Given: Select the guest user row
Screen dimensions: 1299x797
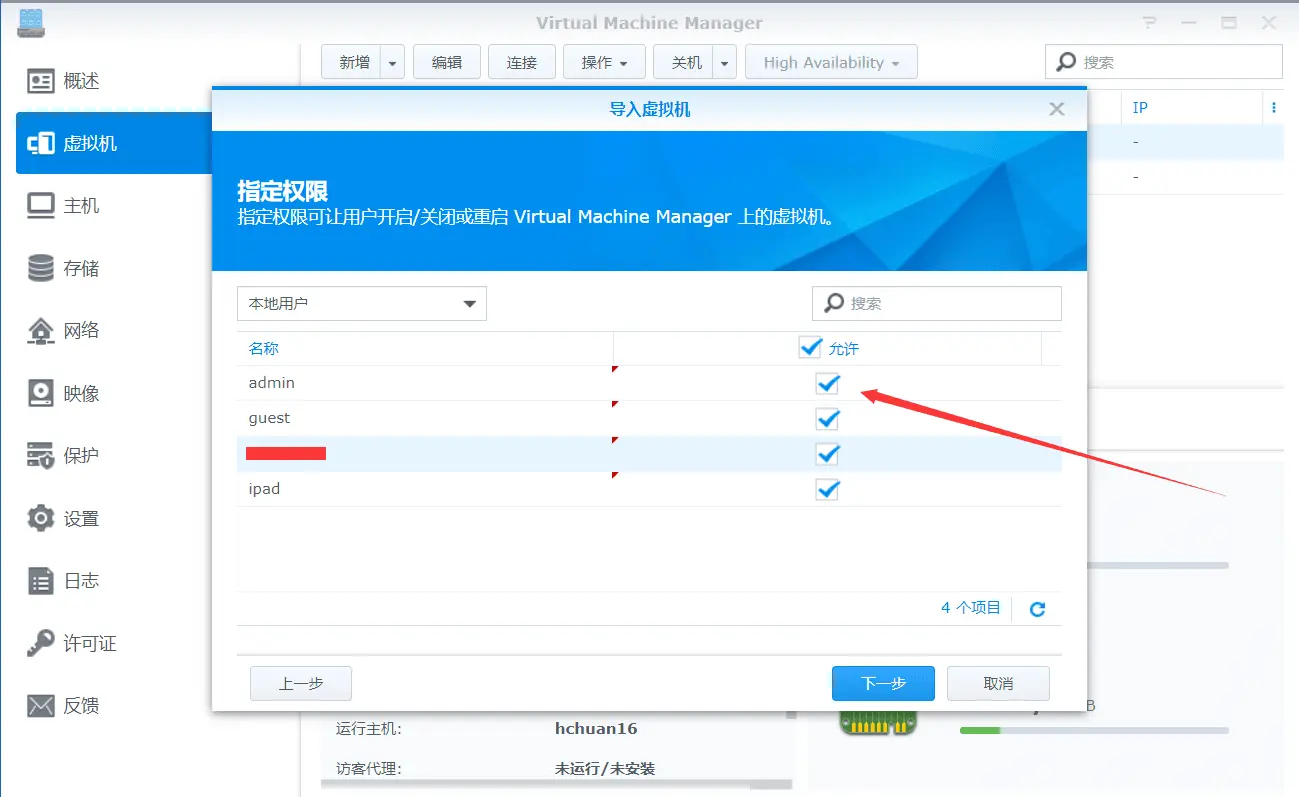Looking at the screenshot, I should click(x=649, y=418).
